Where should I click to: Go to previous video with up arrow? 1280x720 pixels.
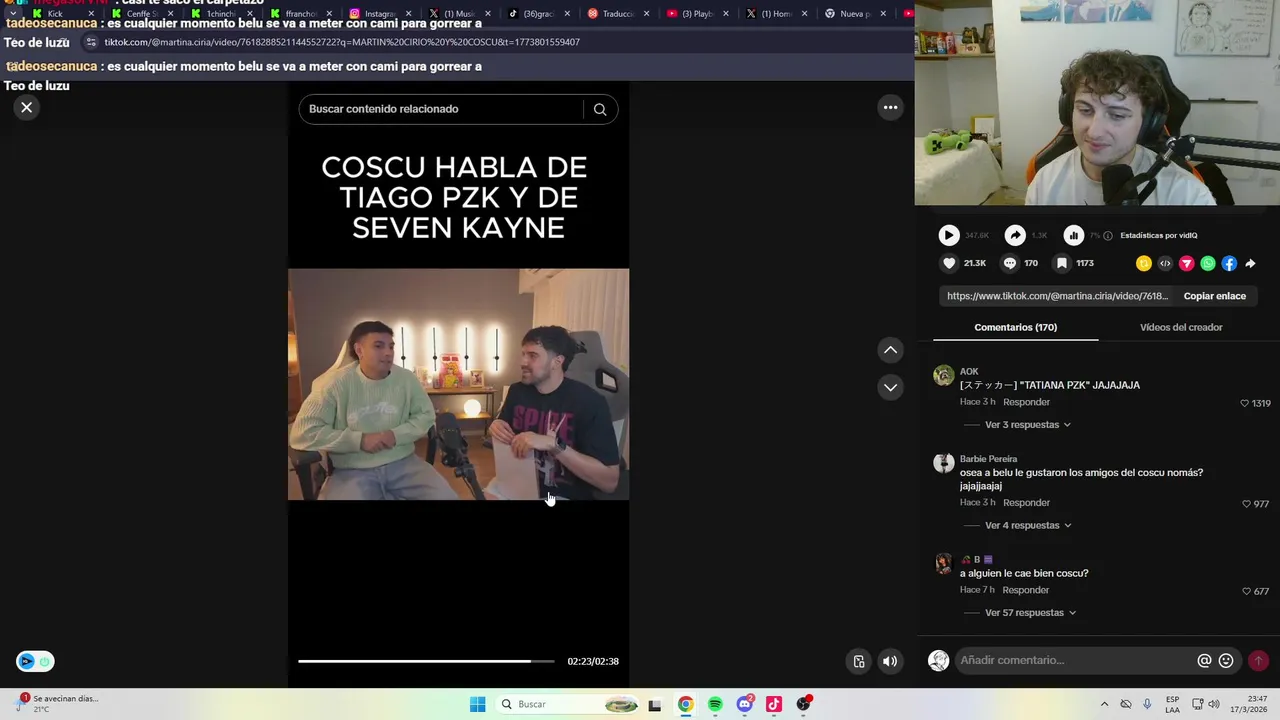[x=890, y=350]
